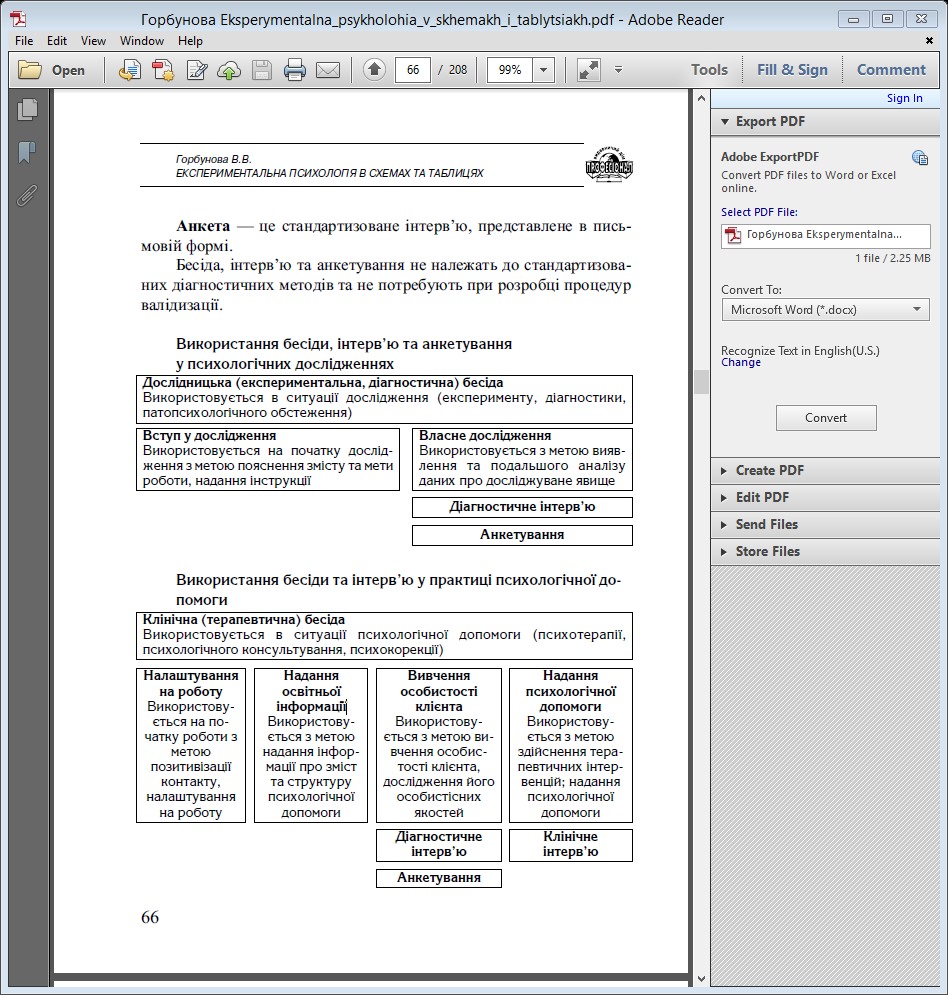Collapse the Export PDF section
948x995 pixels.
tap(770, 121)
